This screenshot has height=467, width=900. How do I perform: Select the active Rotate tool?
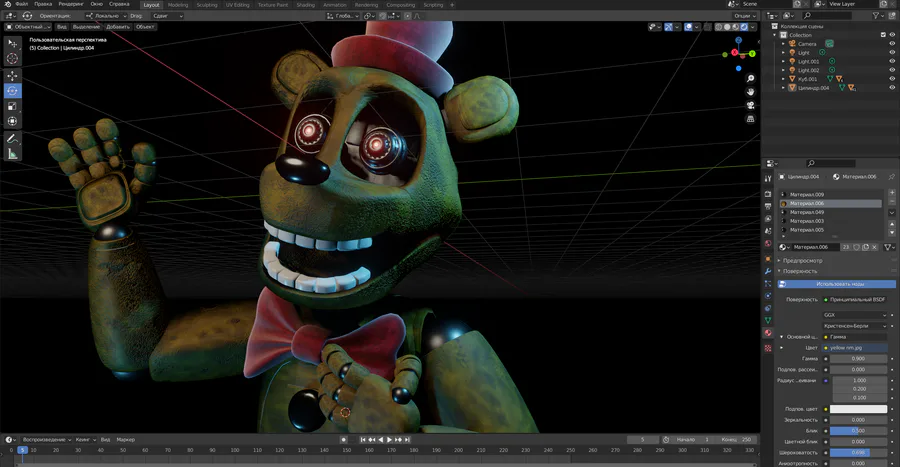click(12, 91)
